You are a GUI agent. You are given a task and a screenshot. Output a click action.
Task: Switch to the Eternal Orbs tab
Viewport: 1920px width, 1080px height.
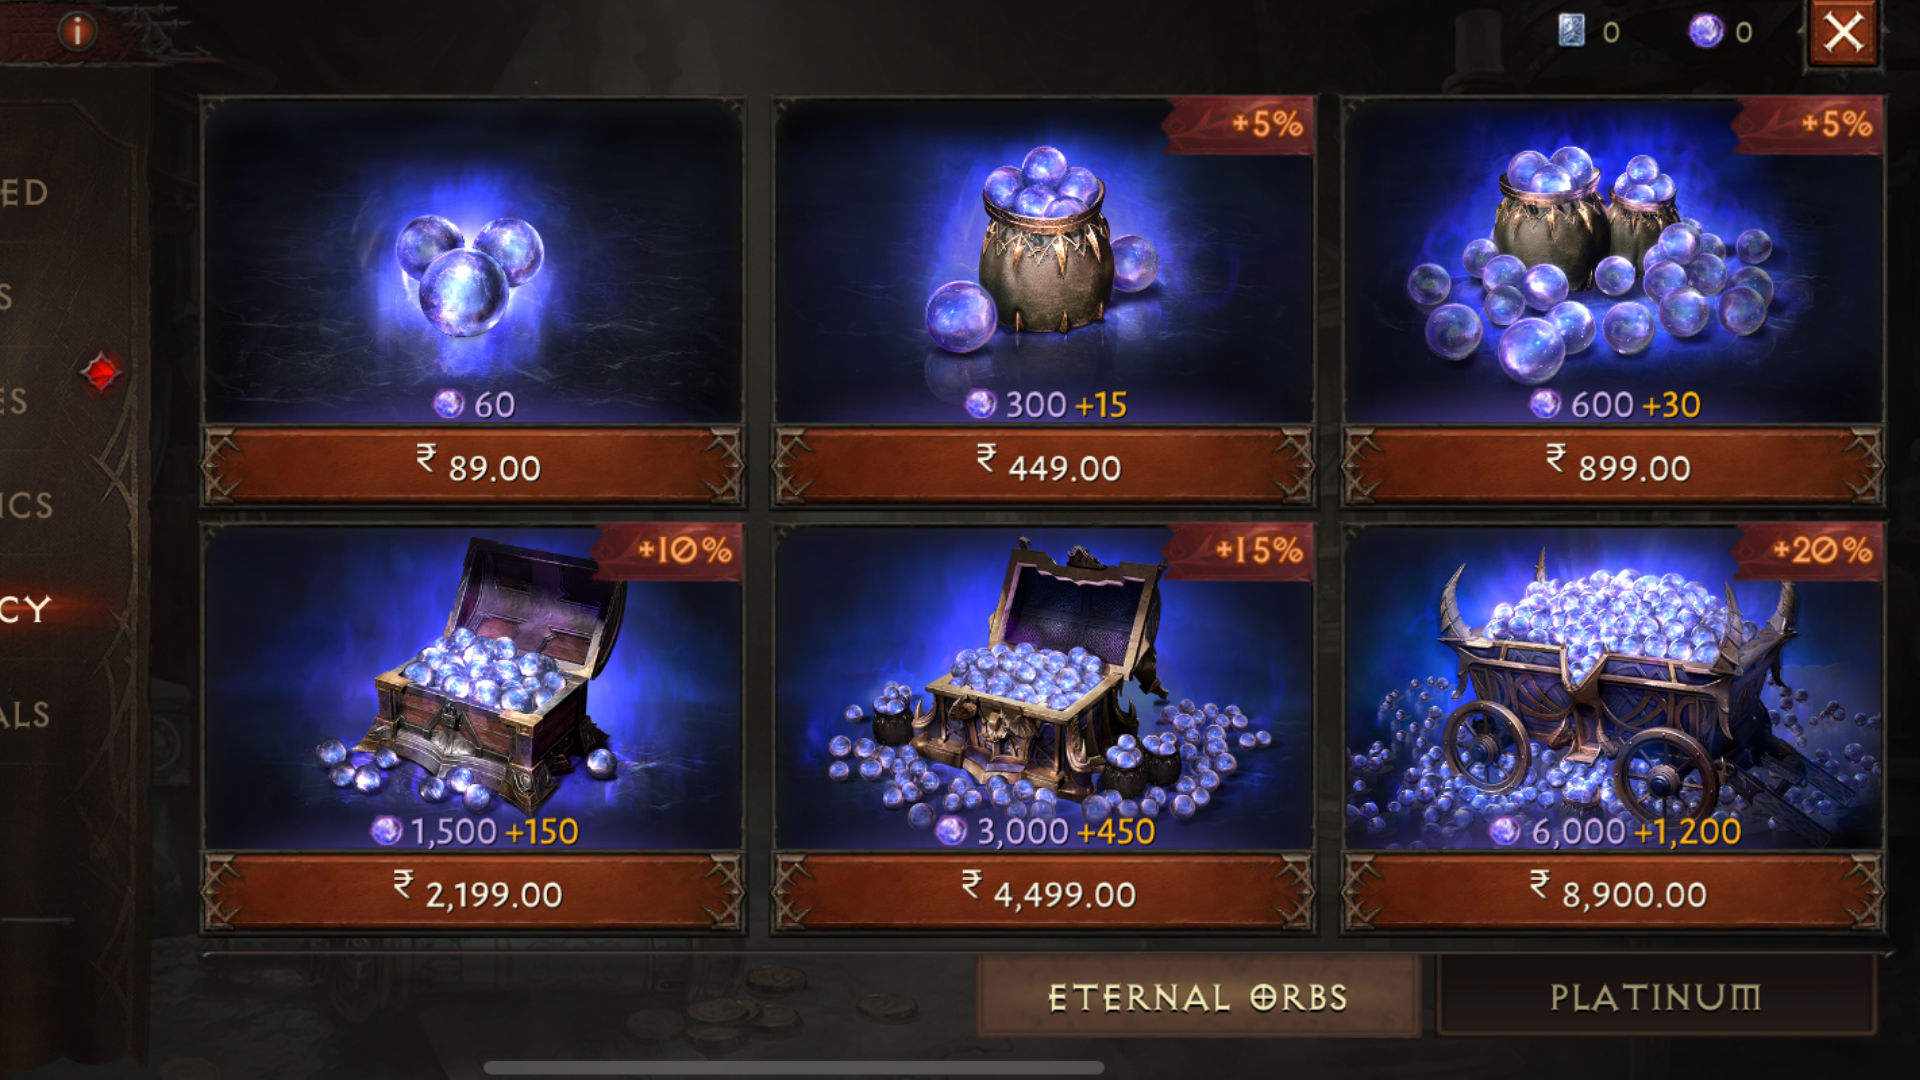pyautogui.click(x=1198, y=996)
